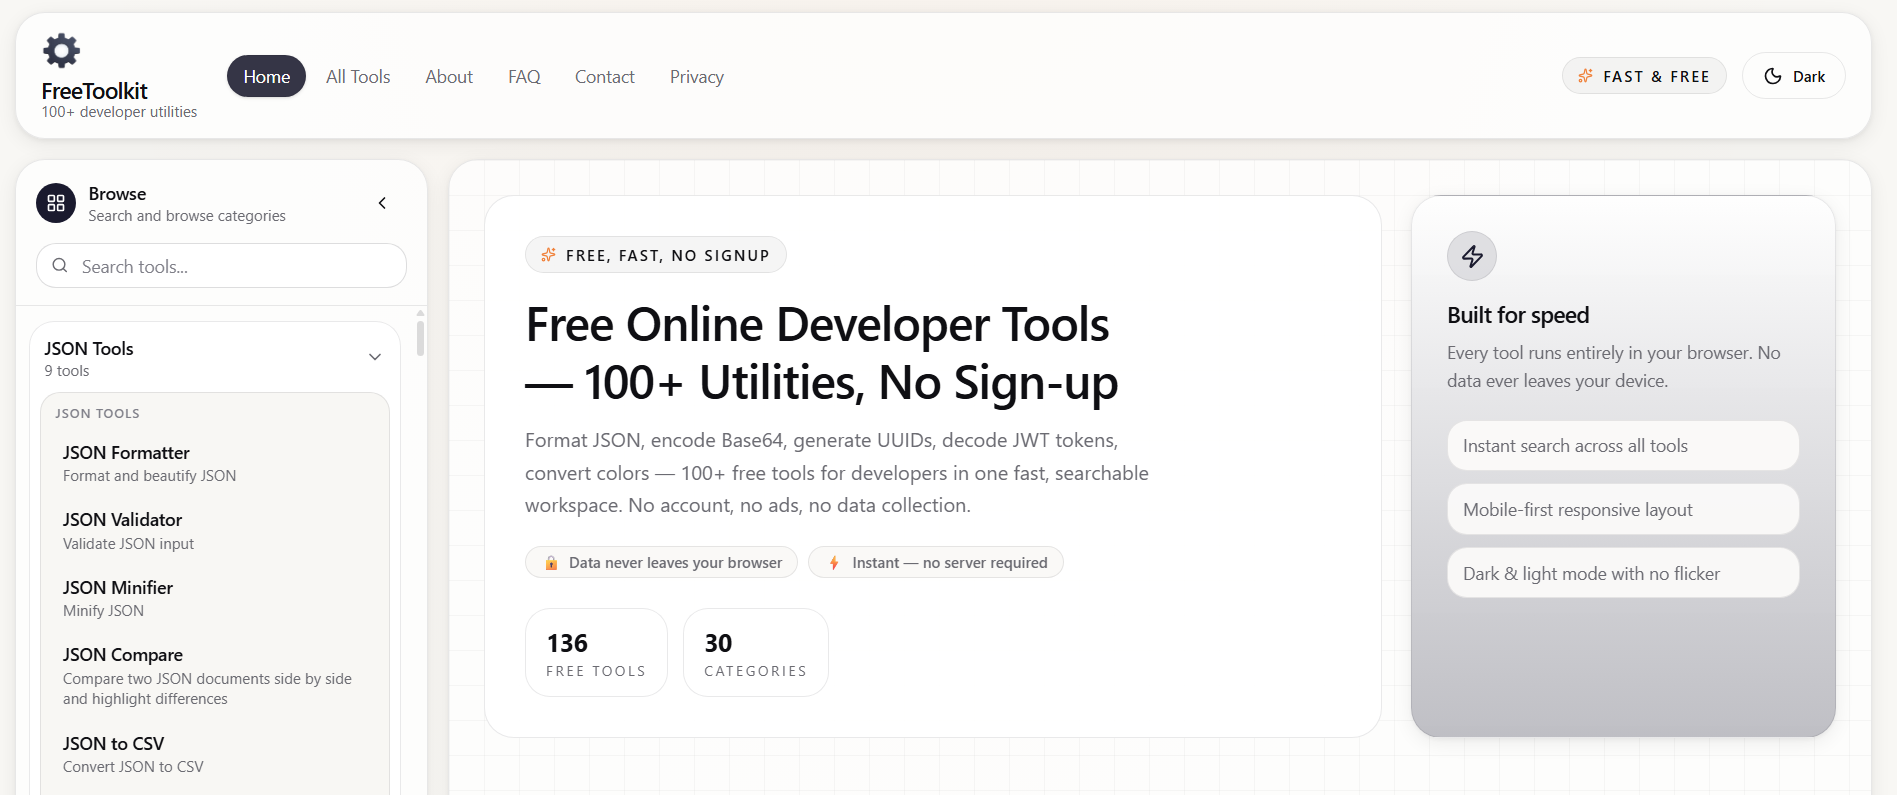Click the Browse grid icon
This screenshot has height=795, width=1897.
point(56,203)
